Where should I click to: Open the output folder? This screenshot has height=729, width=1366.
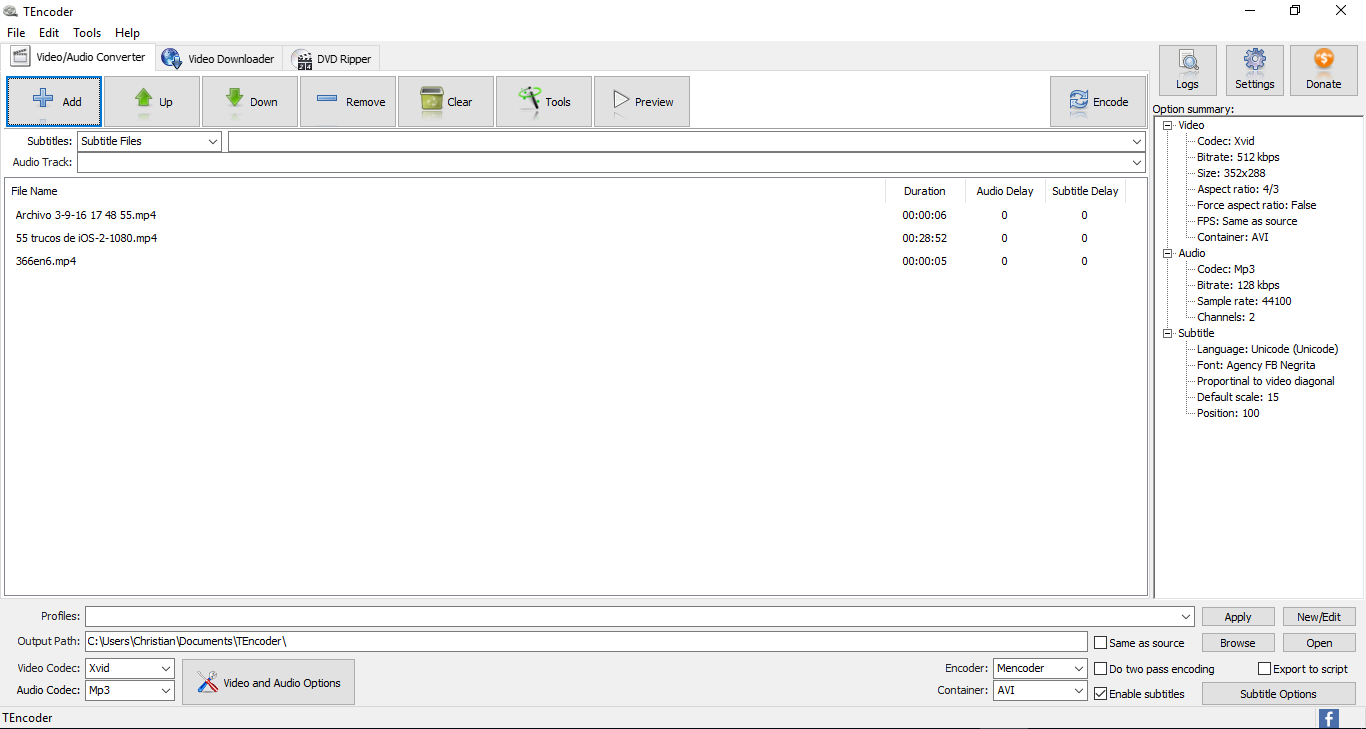(1319, 643)
